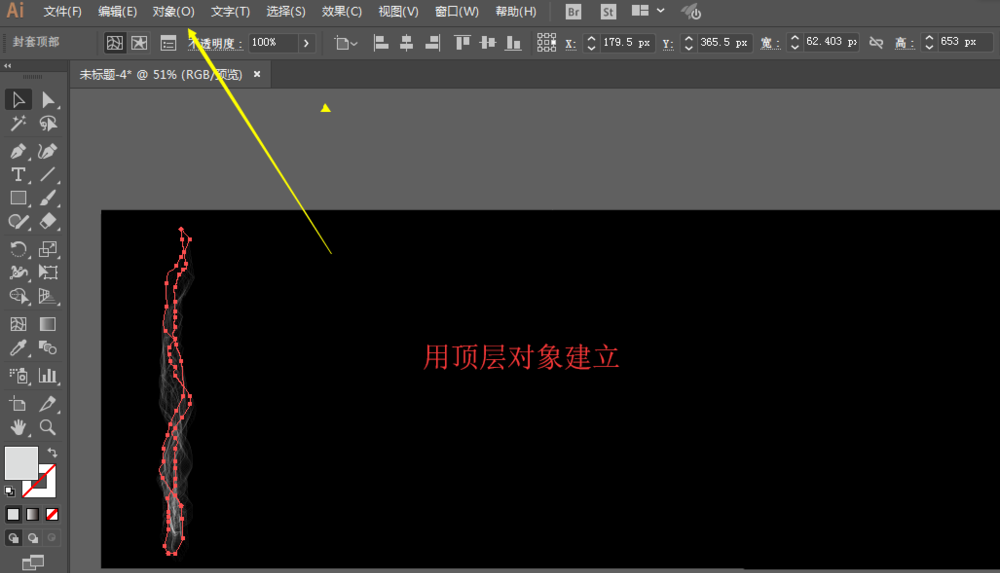Click vertical align top button
Image resolution: width=1000 pixels, height=573 pixels.
[462, 43]
